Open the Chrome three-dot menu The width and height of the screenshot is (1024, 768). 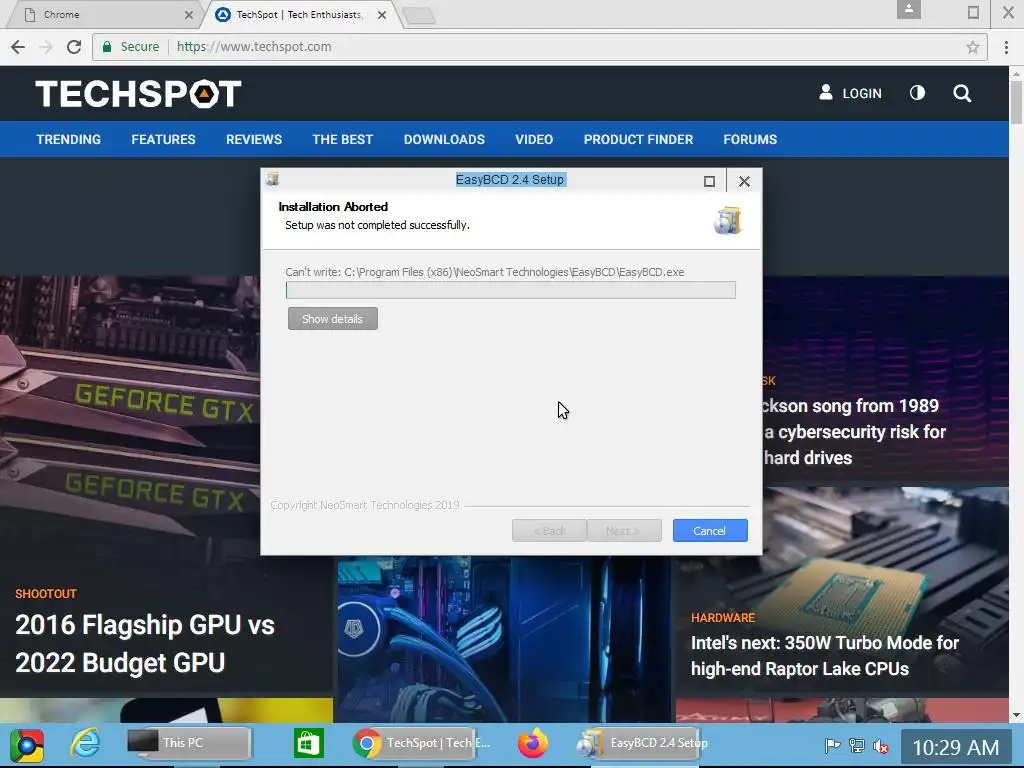tap(1006, 47)
